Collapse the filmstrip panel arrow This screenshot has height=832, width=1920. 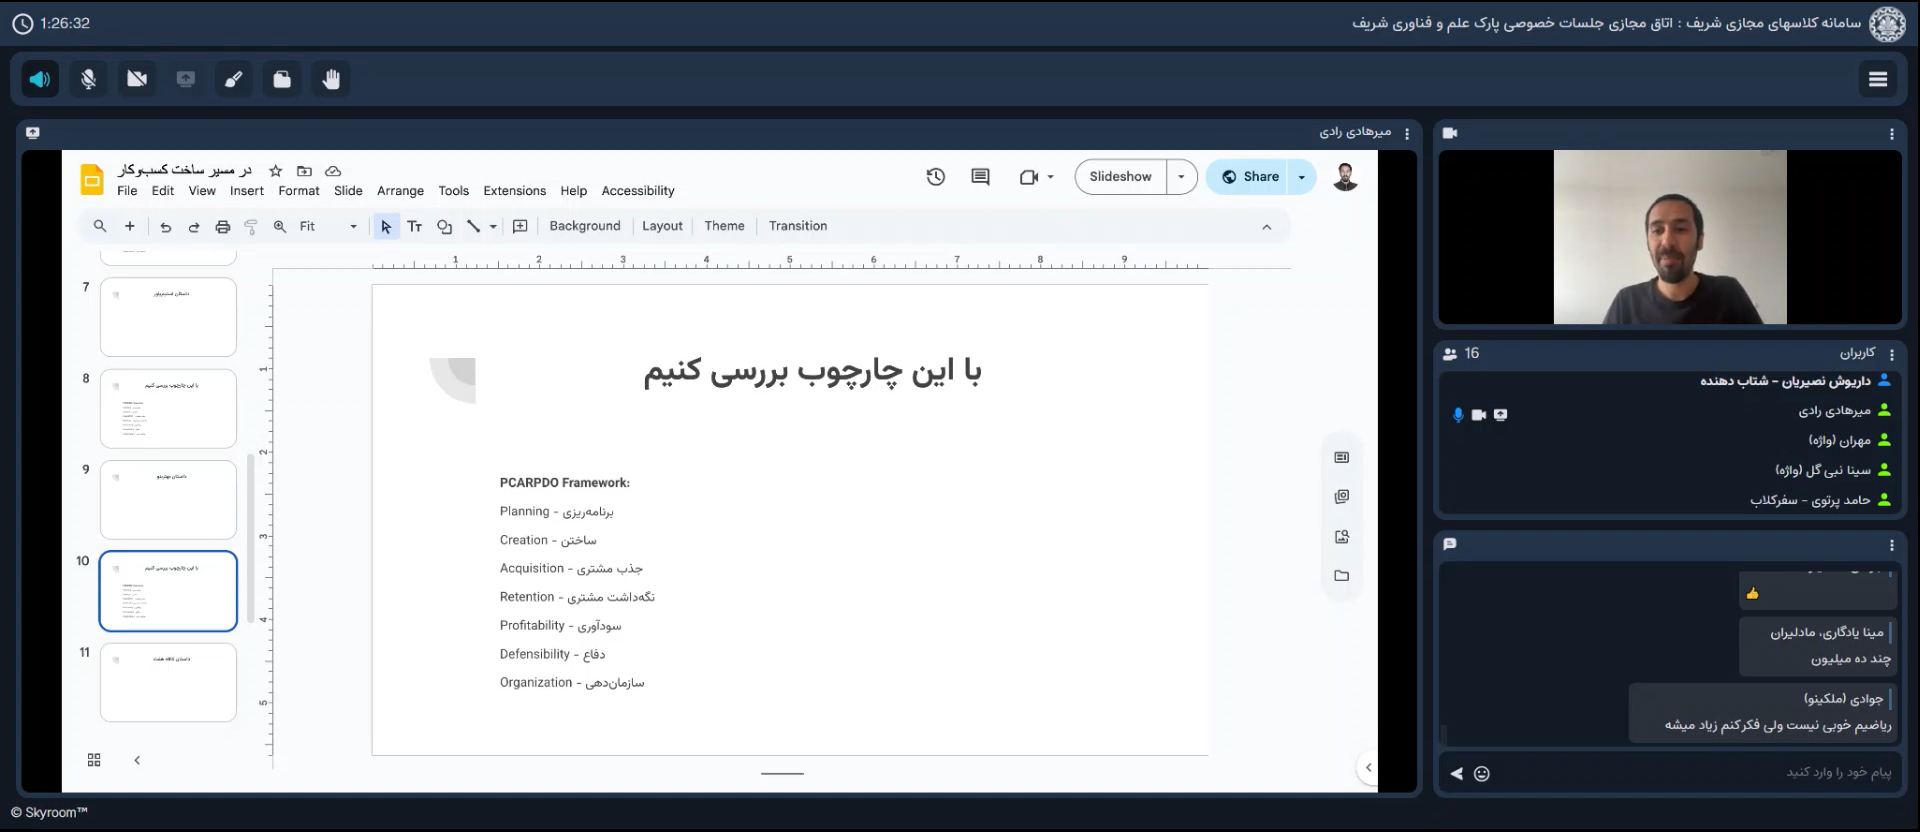(x=137, y=760)
